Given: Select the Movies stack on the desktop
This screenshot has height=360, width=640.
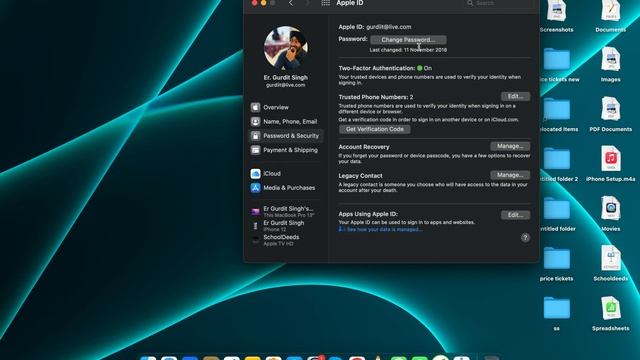Looking at the screenshot, I should [x=611, y=214].
